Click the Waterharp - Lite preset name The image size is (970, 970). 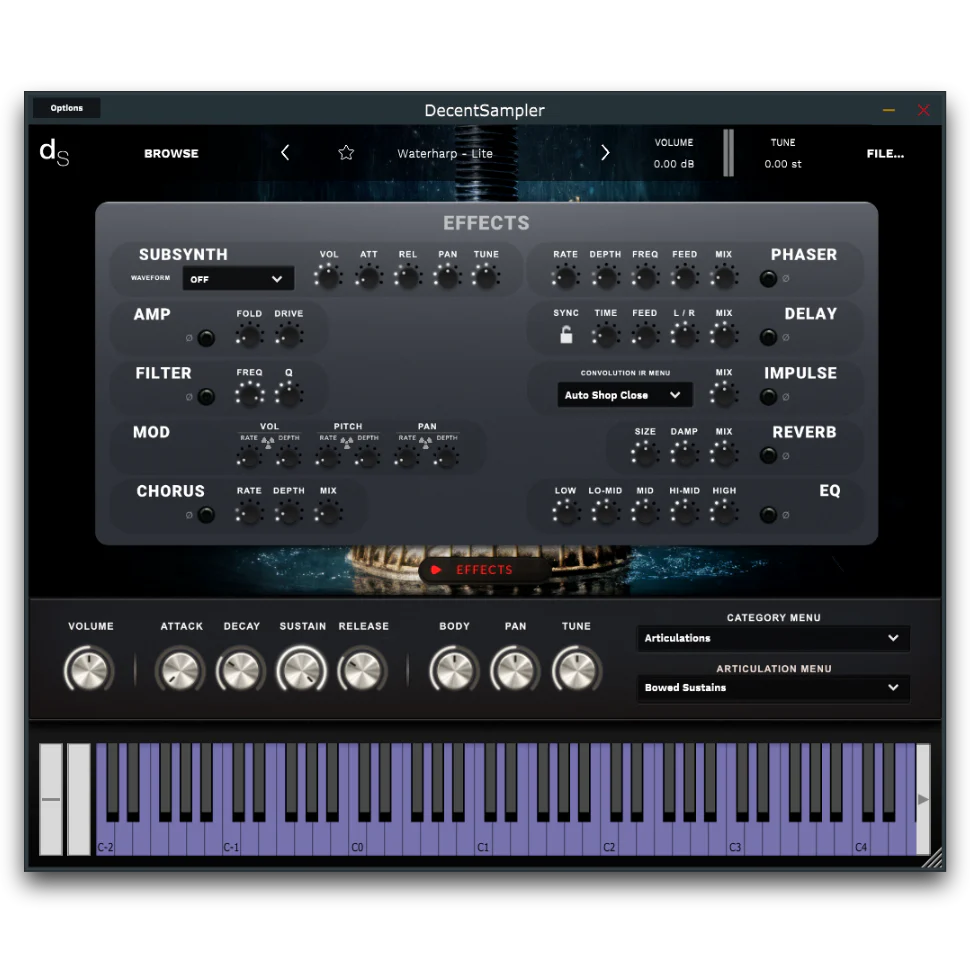pos(445,154)
